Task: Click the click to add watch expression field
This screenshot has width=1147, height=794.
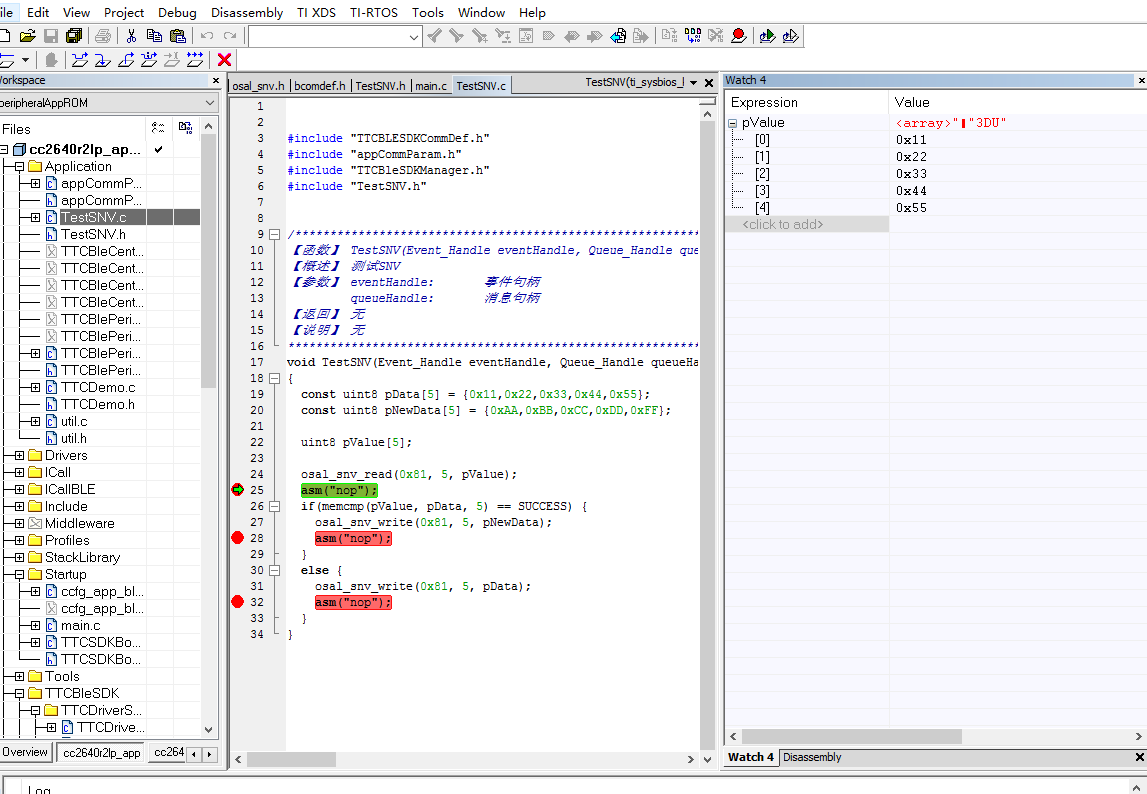Action: pyautogui.click(x=807, y=225)
